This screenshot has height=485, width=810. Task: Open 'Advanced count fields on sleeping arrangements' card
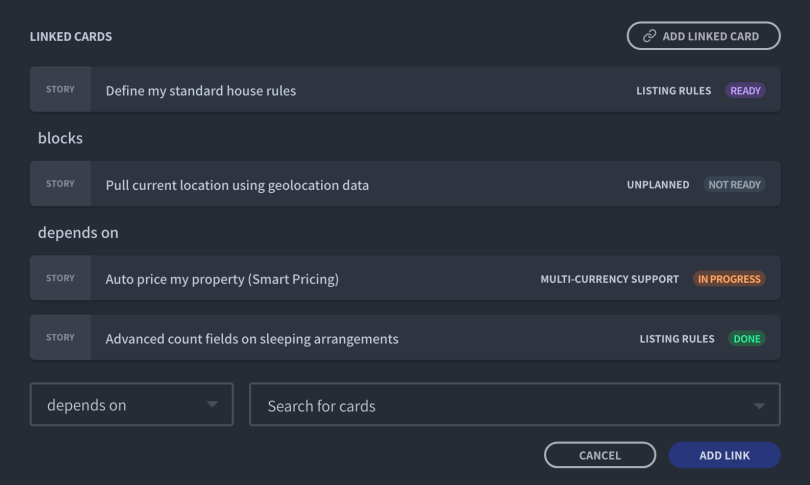tap(405, 338)
